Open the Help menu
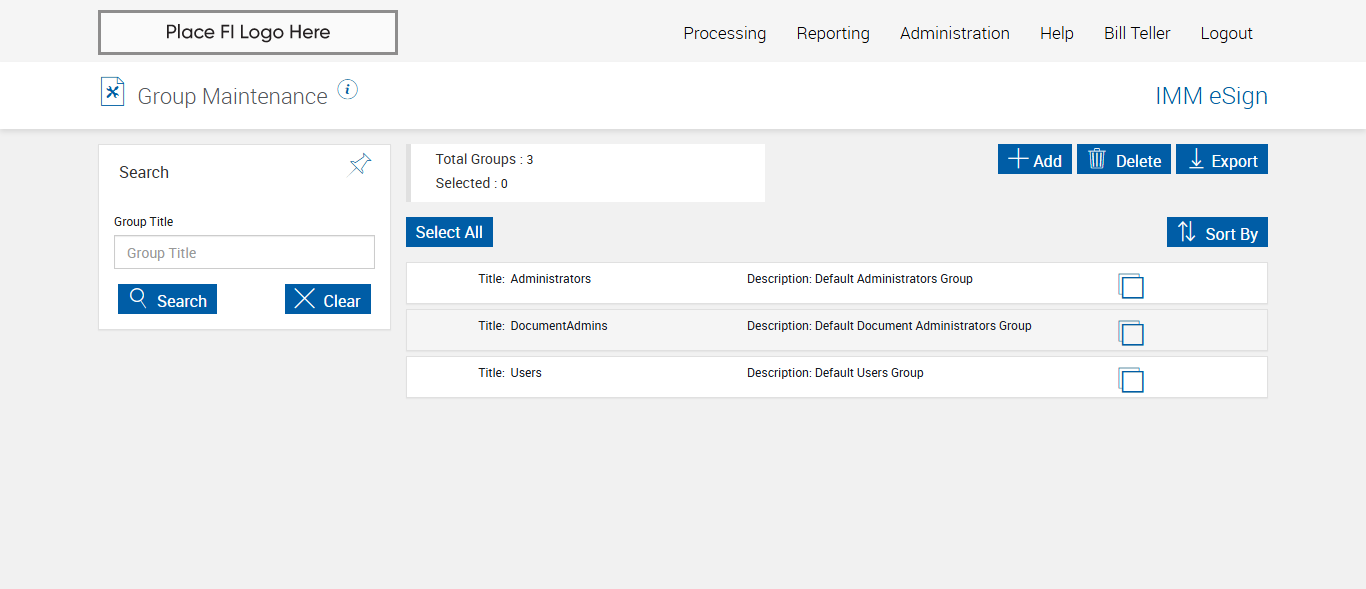Screen dimensions: 1366x589 click(1056, 33)
